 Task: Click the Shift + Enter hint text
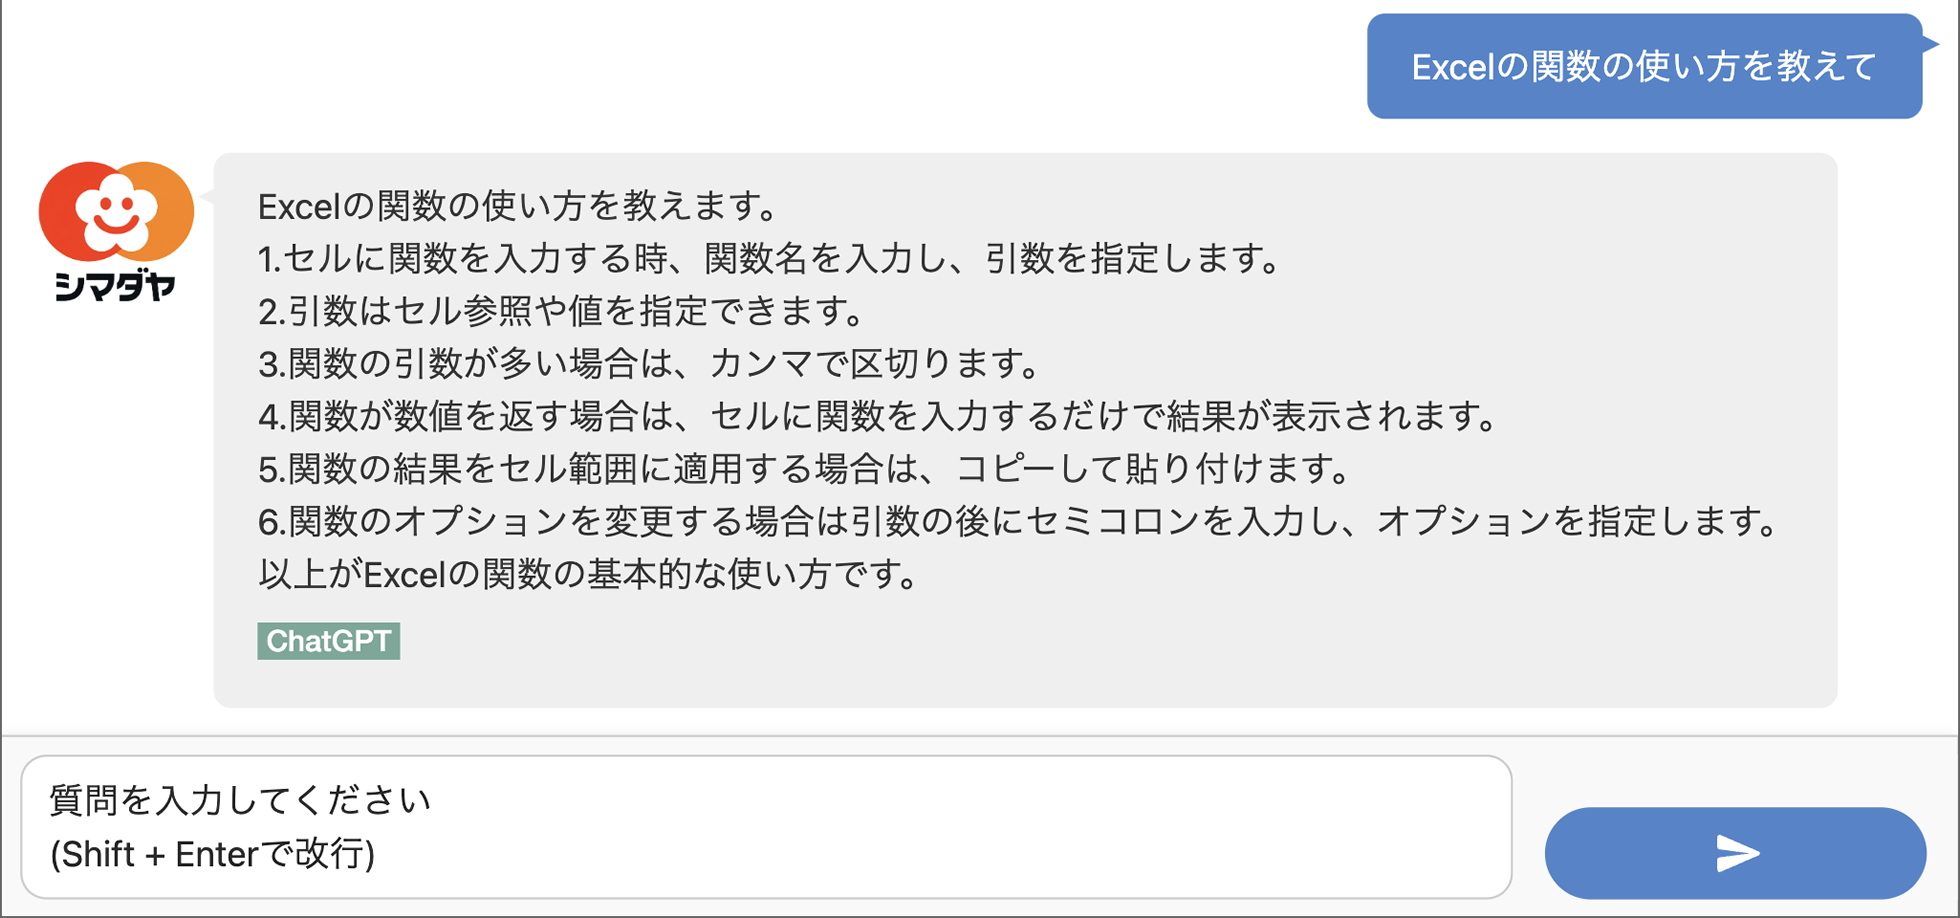[x=212, y=854]
